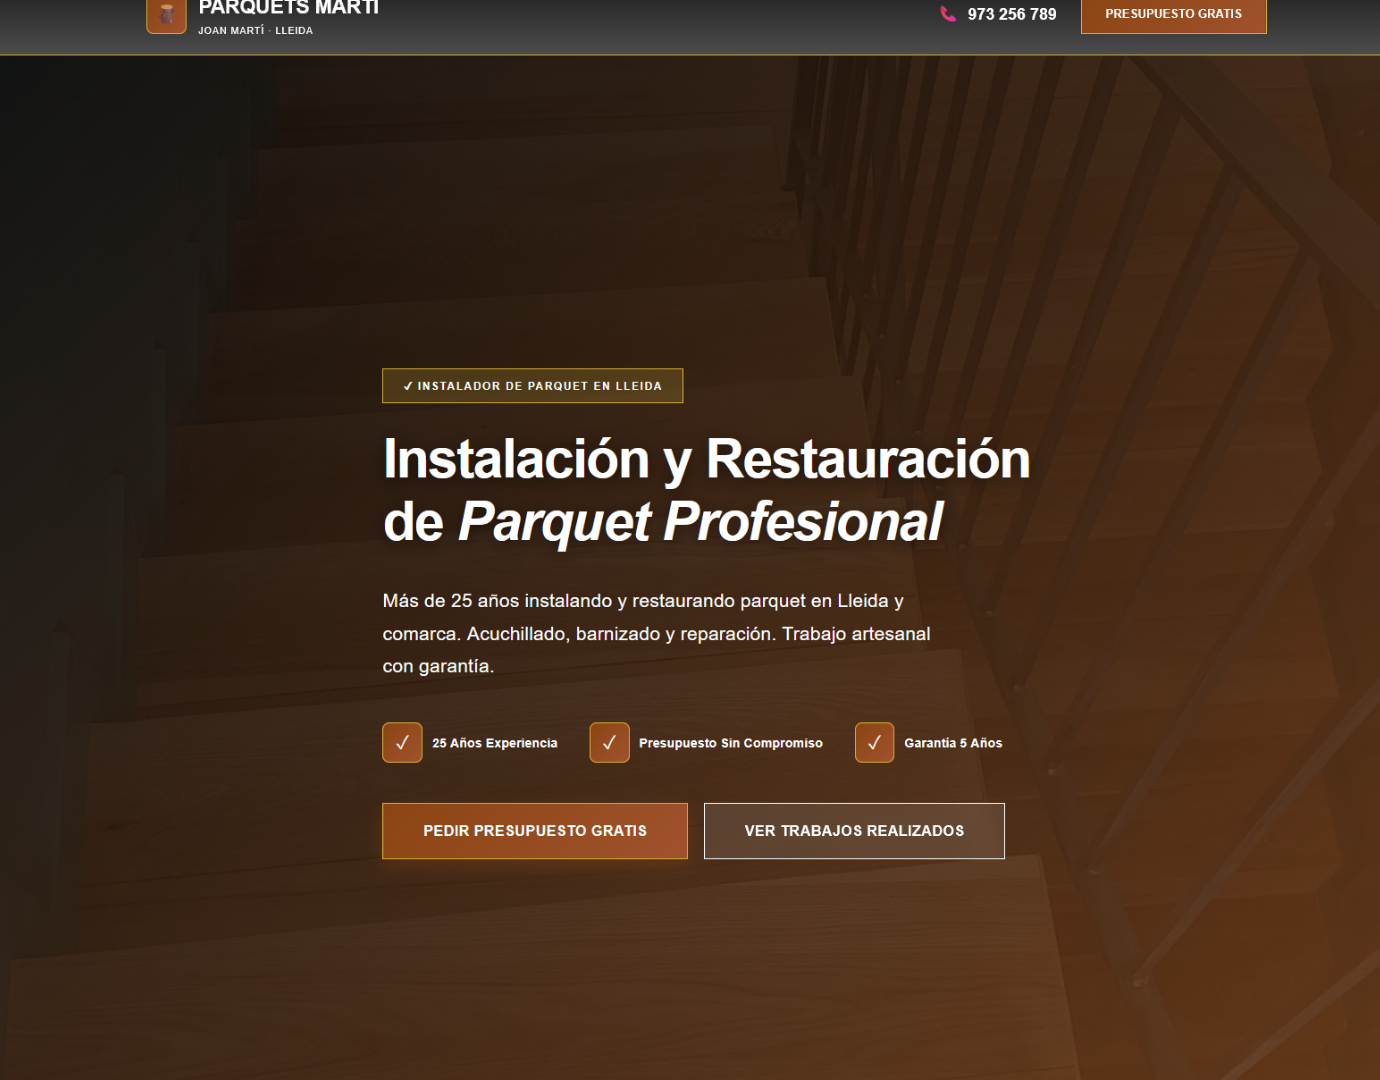Viewport: 1380px width, 1080px height.
Task: Click the PRESUPUESTO GRATIS header button
Action: [x=1173, y=14]
